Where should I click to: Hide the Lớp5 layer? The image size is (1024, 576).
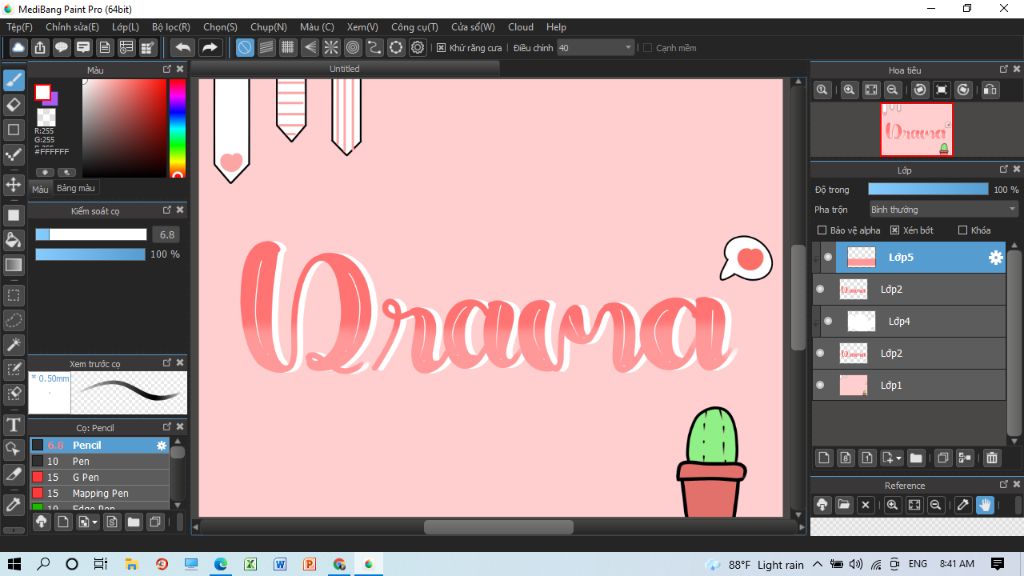coord(827,257)
